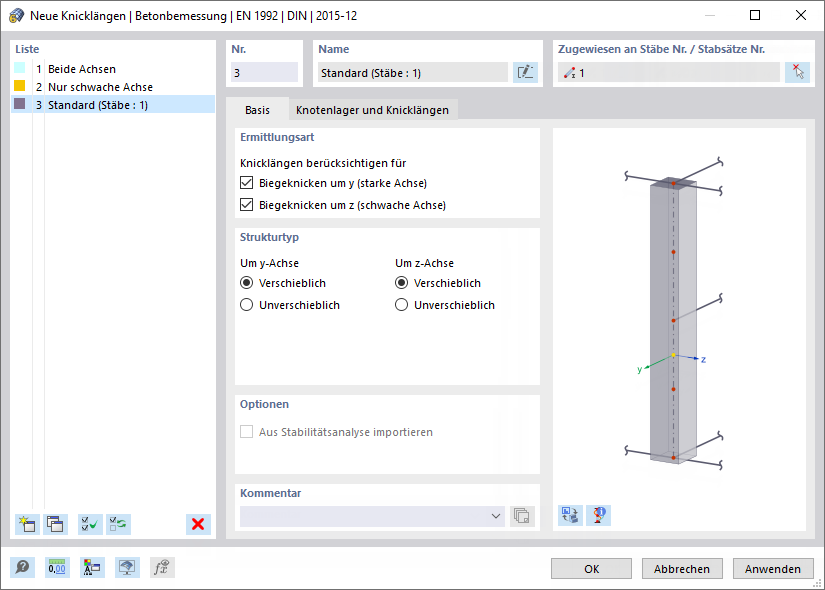Toggle Biegeknicken um y (starke Achse)

coord(246,183)
